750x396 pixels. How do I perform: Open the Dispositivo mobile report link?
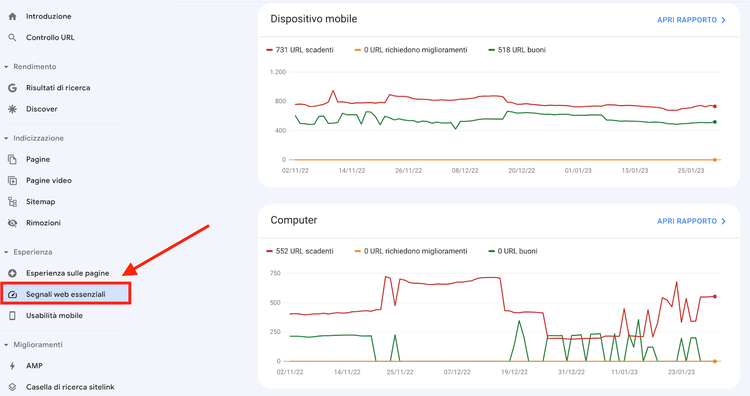[x=687, y=20]
